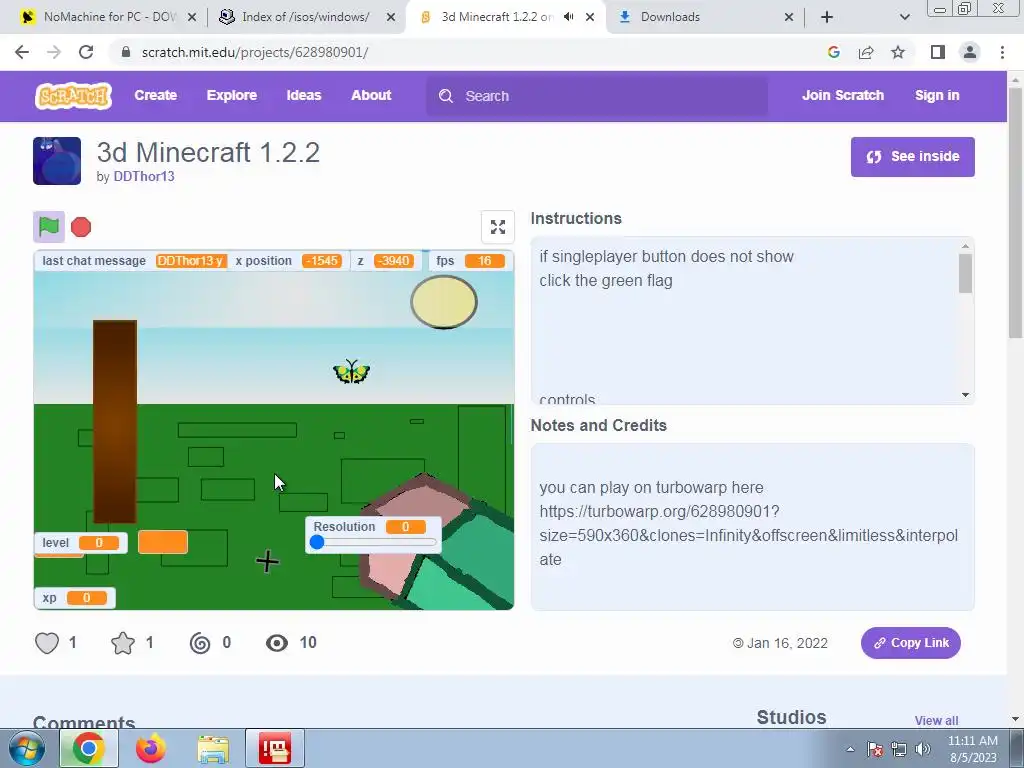Go forward in browser history

point(54,52)
